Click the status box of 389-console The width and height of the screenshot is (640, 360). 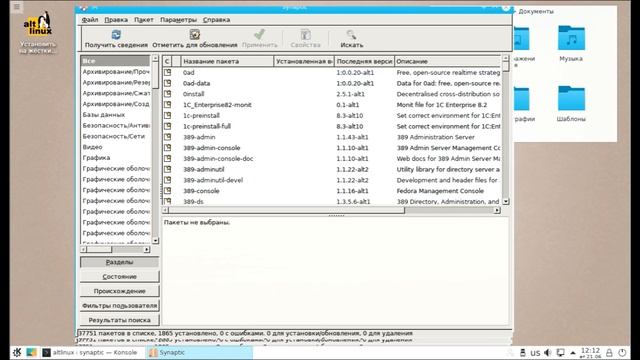click(168, 191)
